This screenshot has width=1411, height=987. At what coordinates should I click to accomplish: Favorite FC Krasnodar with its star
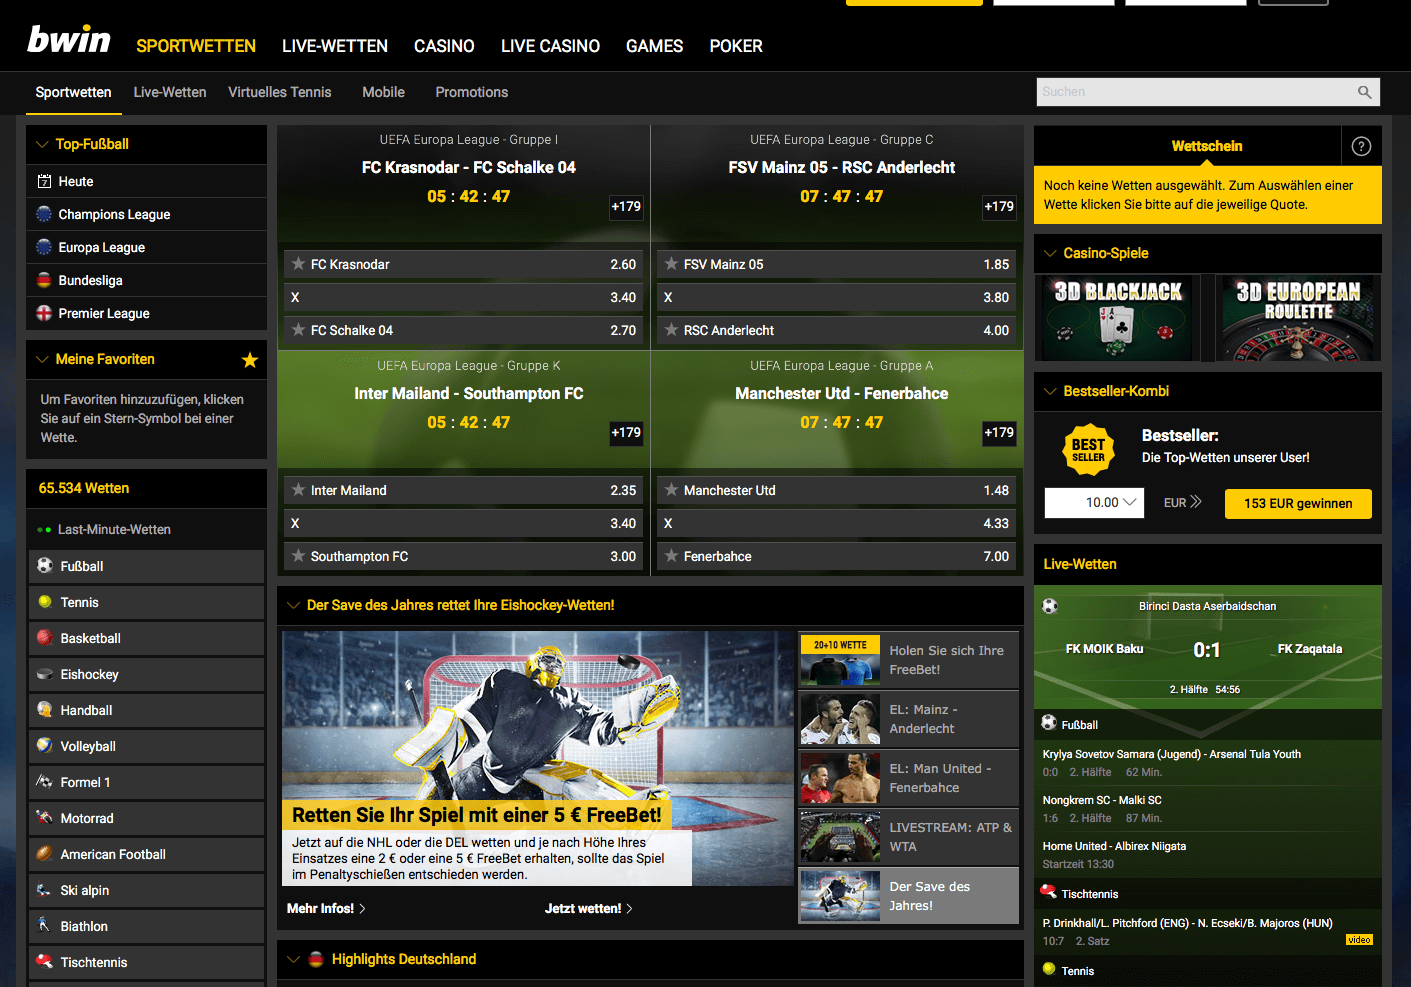pos(298,264)
